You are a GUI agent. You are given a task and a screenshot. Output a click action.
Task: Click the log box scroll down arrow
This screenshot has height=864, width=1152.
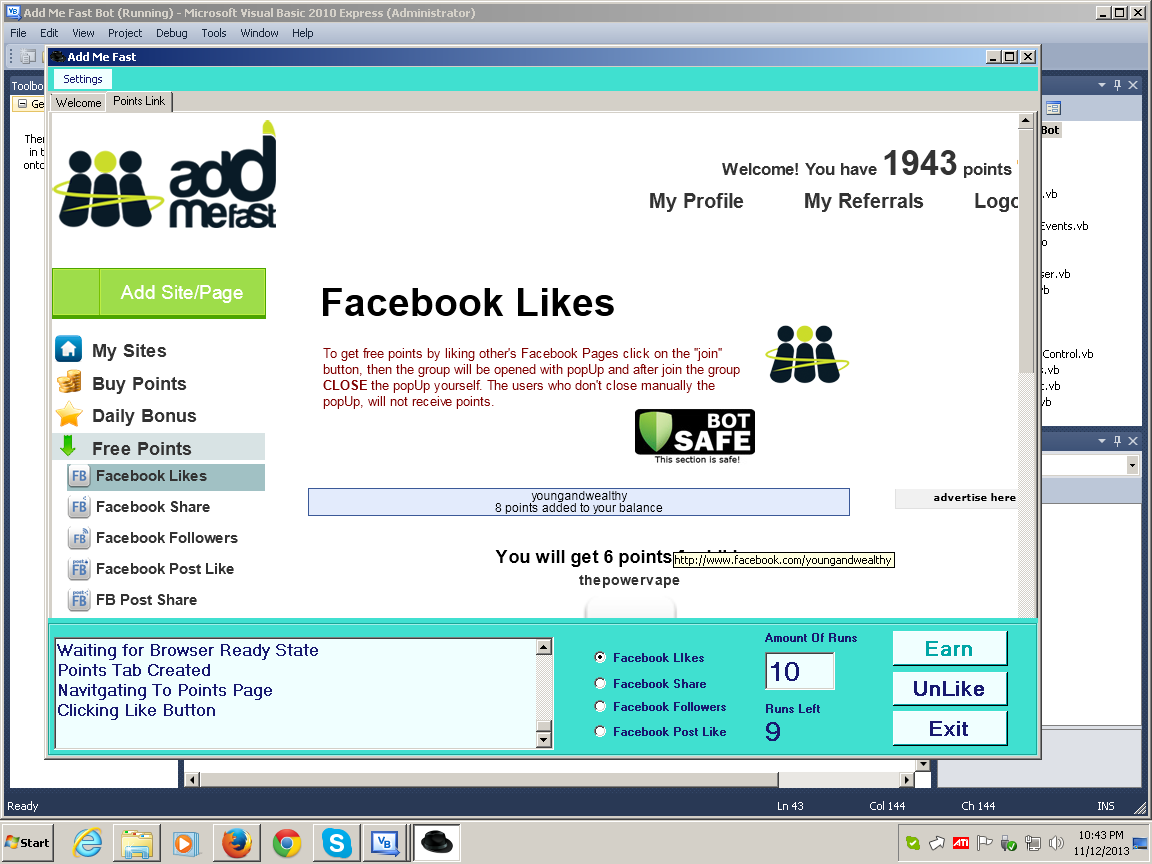544,741
